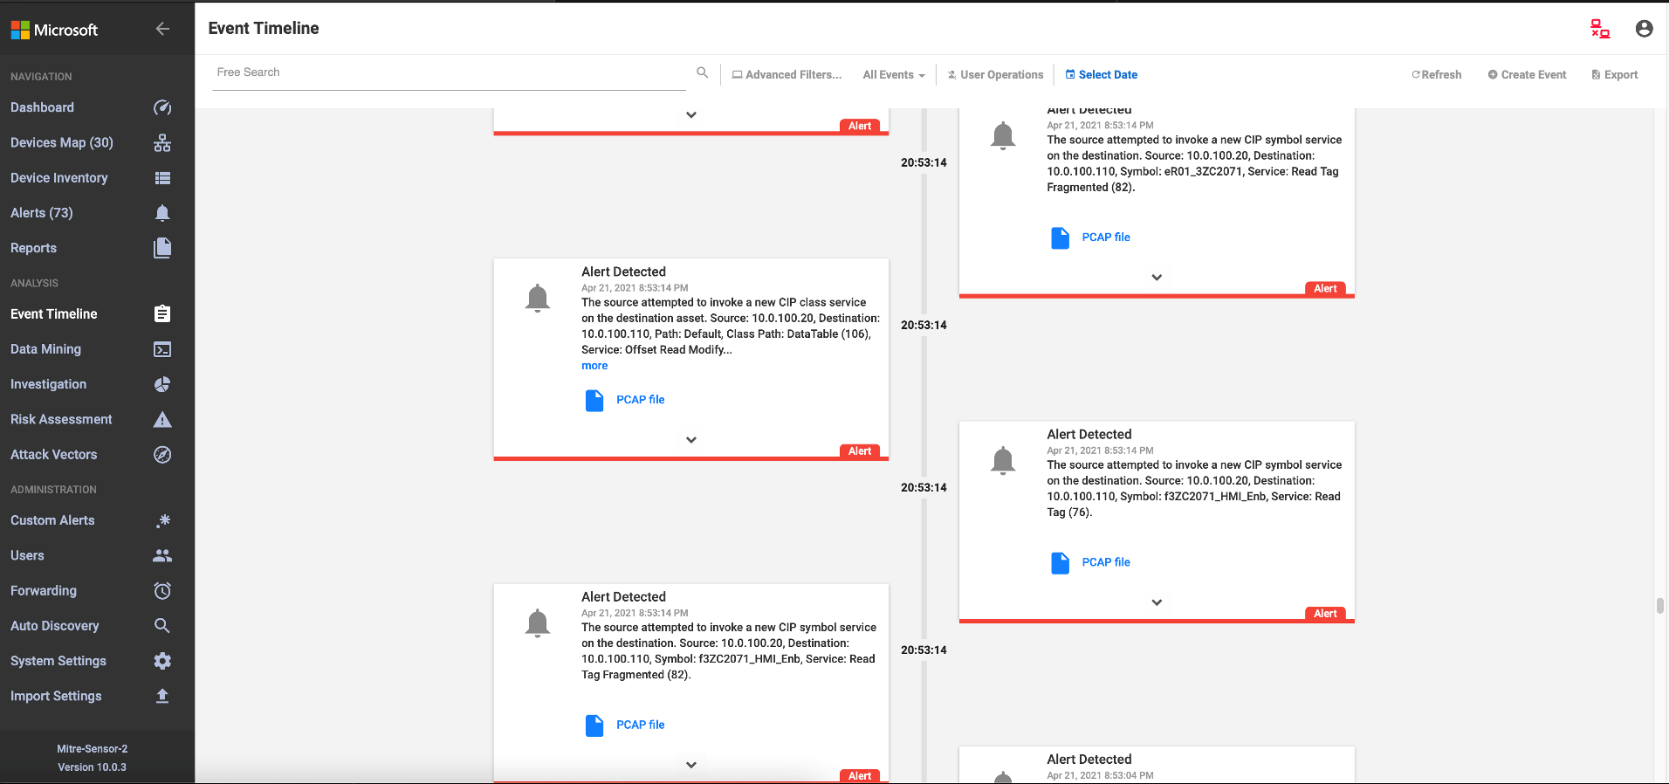Click PCAP file icon in CIP class alert
The image size is (1669, 784).
pyautogui.click(x=594, y=400)
